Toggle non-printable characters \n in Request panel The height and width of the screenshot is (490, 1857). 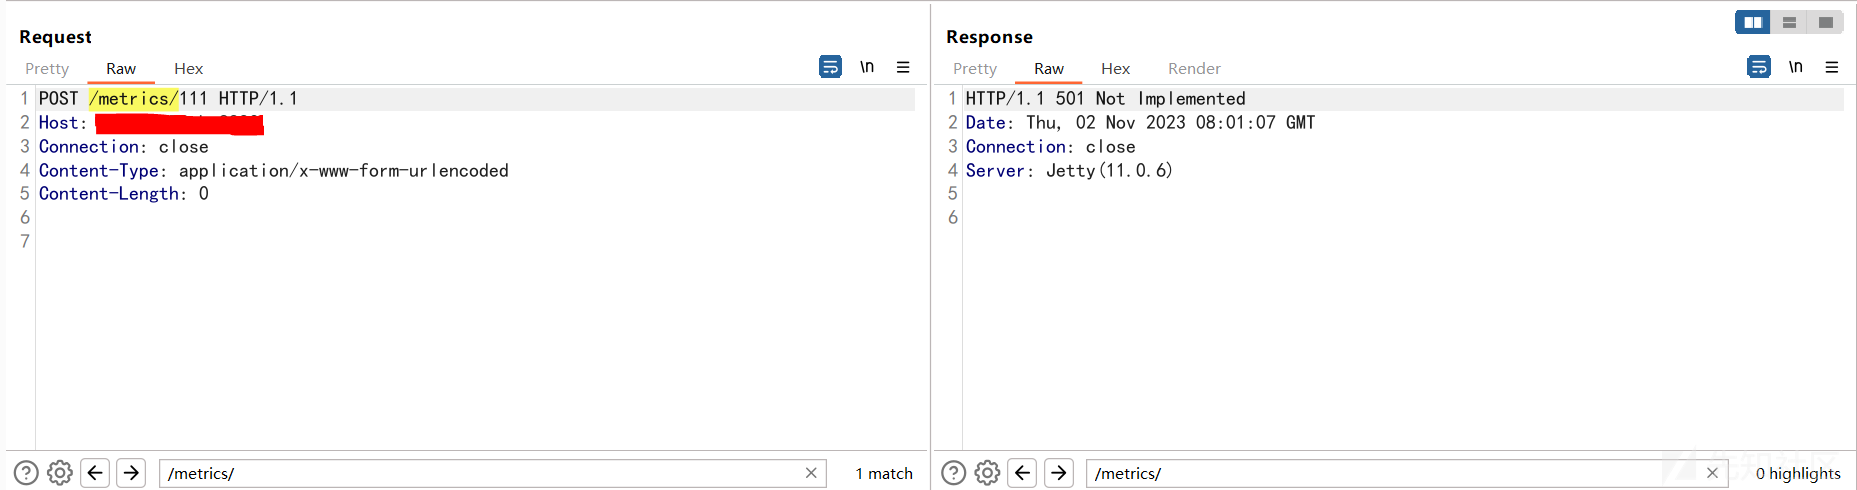[x=867, y=67]
